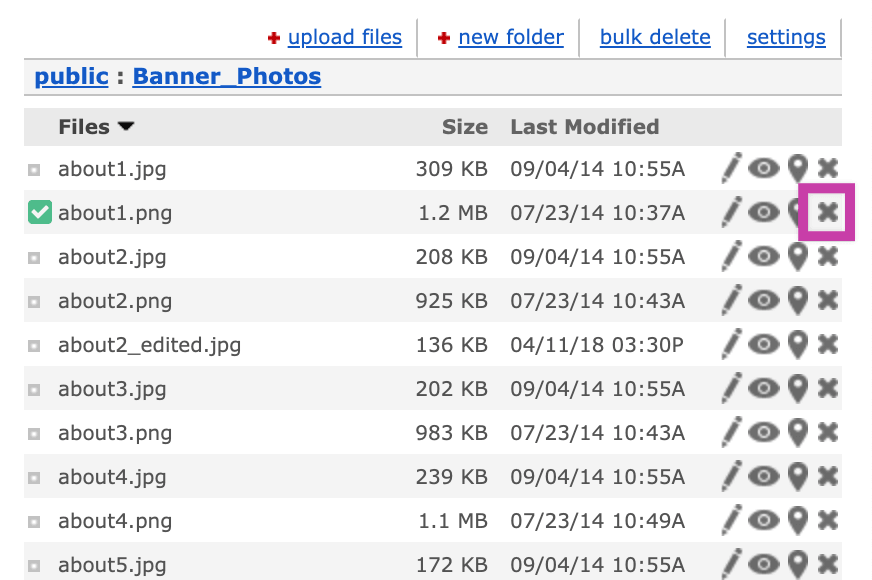
Task: View about4.jpg using the eye icon
Action: tap(764, 476)
